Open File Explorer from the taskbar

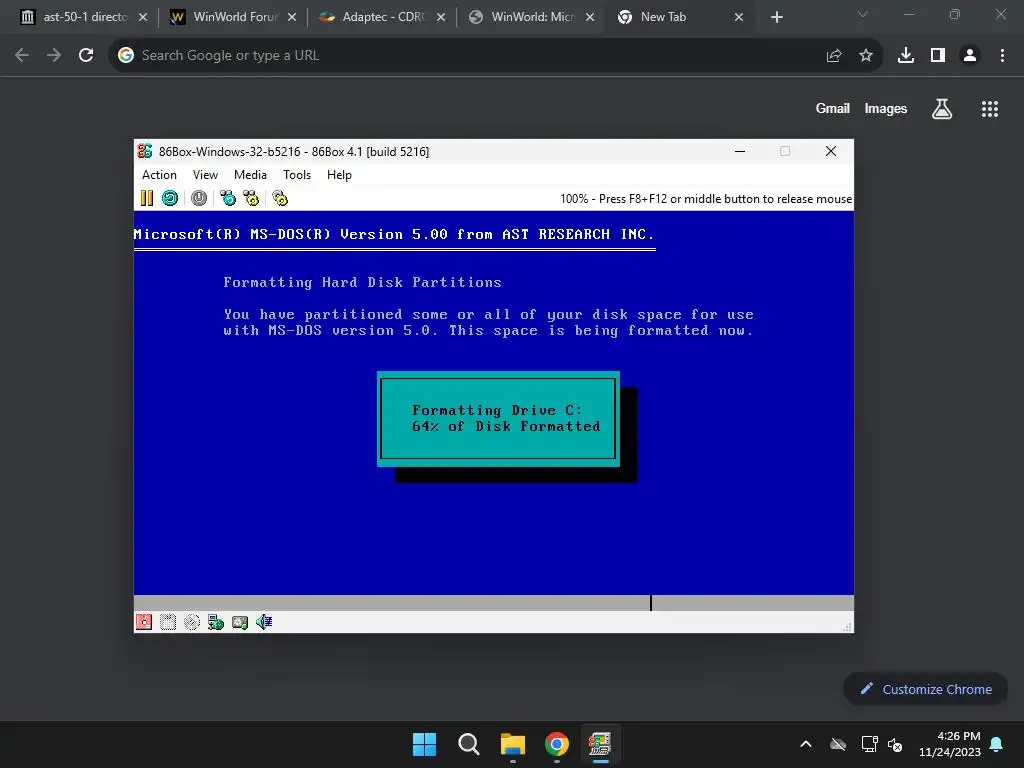(x=513, y=744)
